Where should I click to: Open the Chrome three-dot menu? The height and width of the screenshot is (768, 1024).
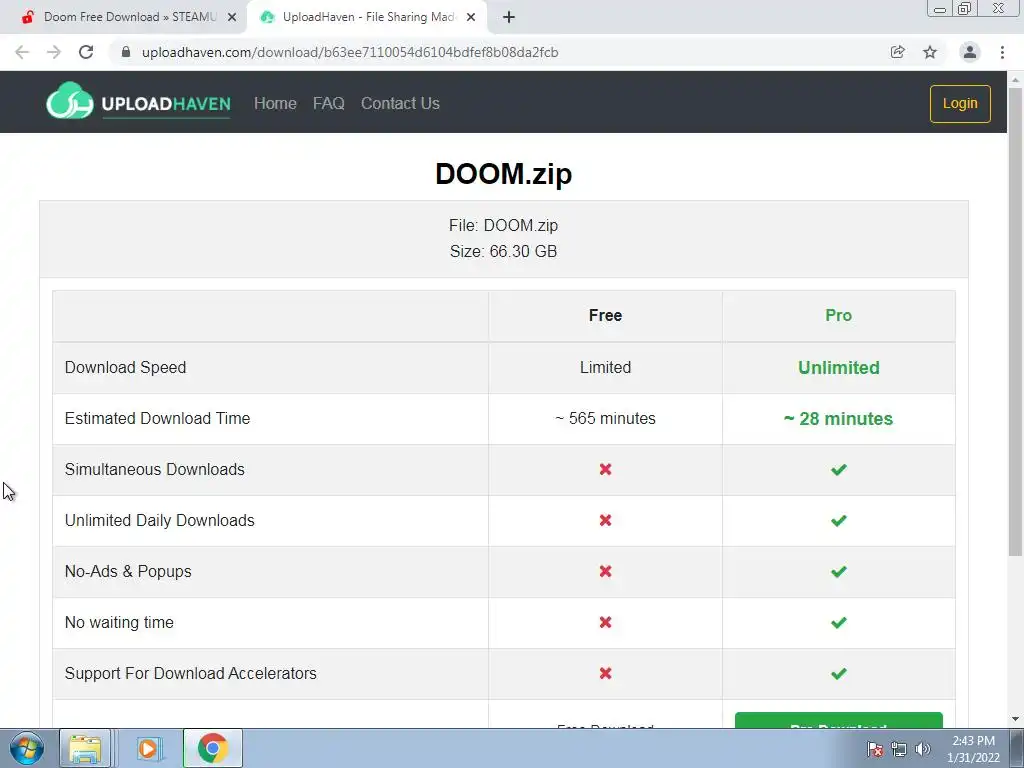(x=1002, y=52)
